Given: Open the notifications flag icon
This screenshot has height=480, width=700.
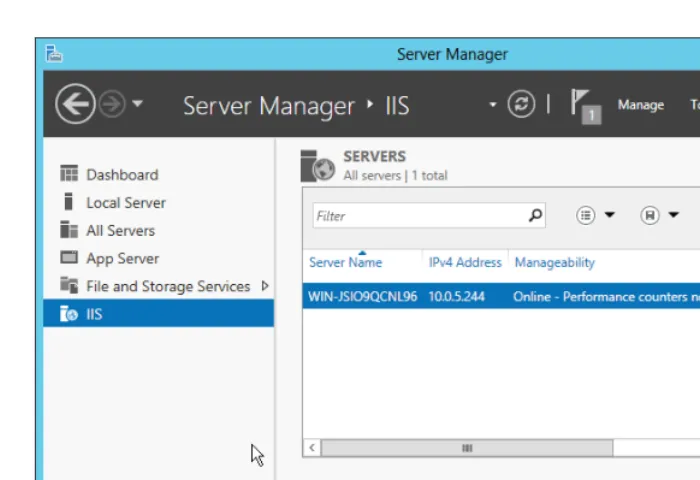Looking at the screenshot, I should tap(586, 106).
